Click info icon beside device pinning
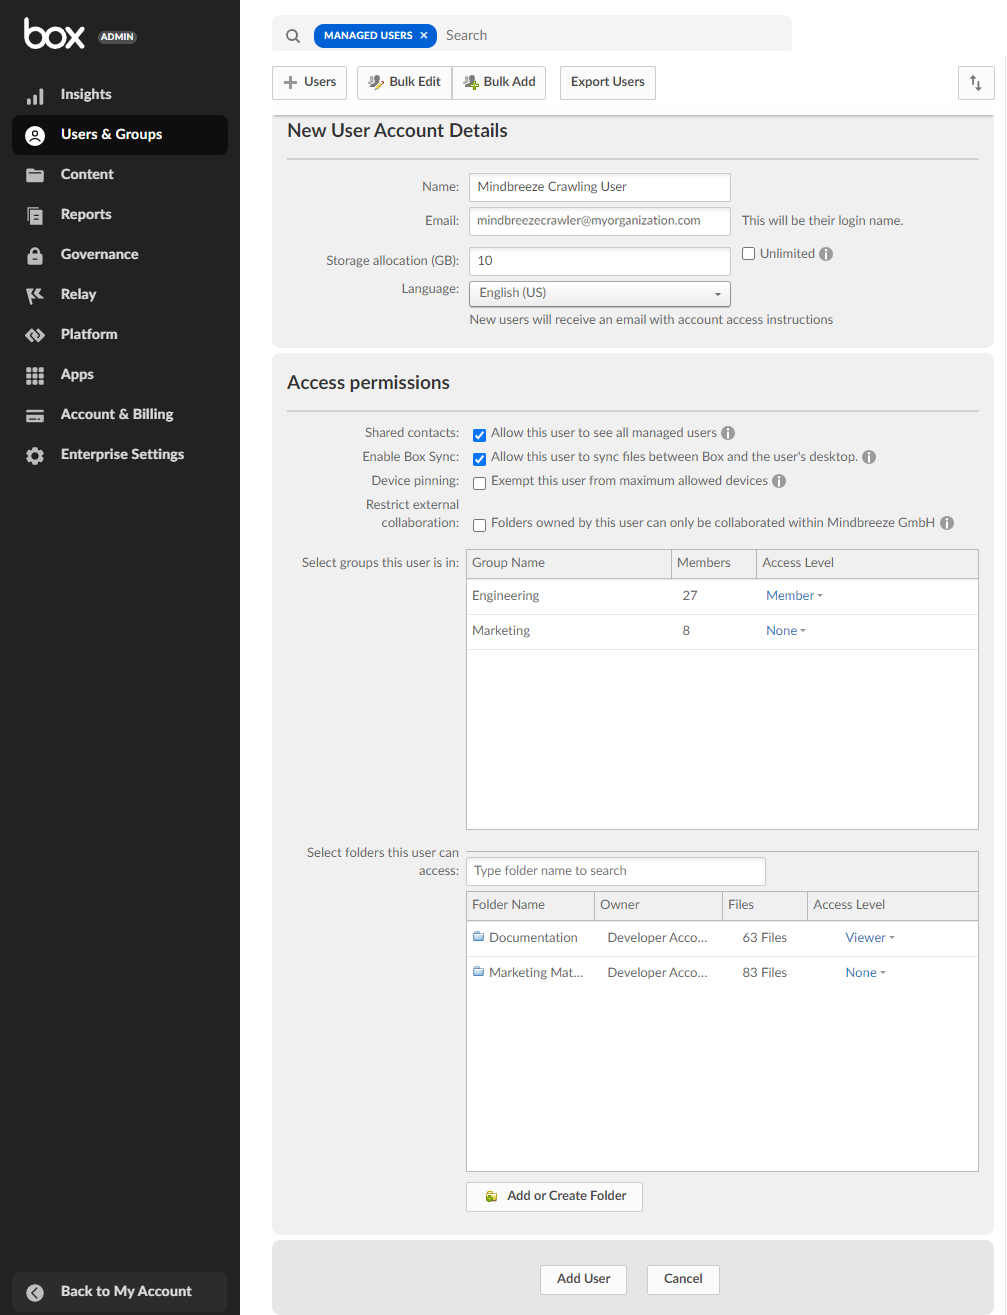 click(x=779, y=481)
